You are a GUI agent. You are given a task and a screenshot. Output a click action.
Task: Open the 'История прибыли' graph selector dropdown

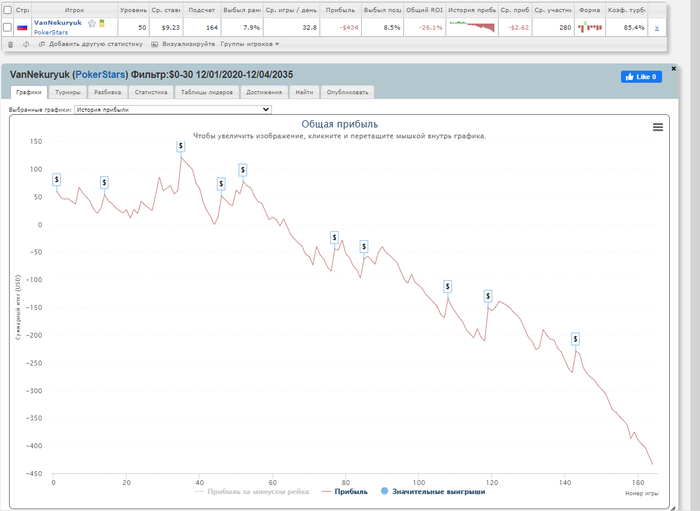point(173,109)
